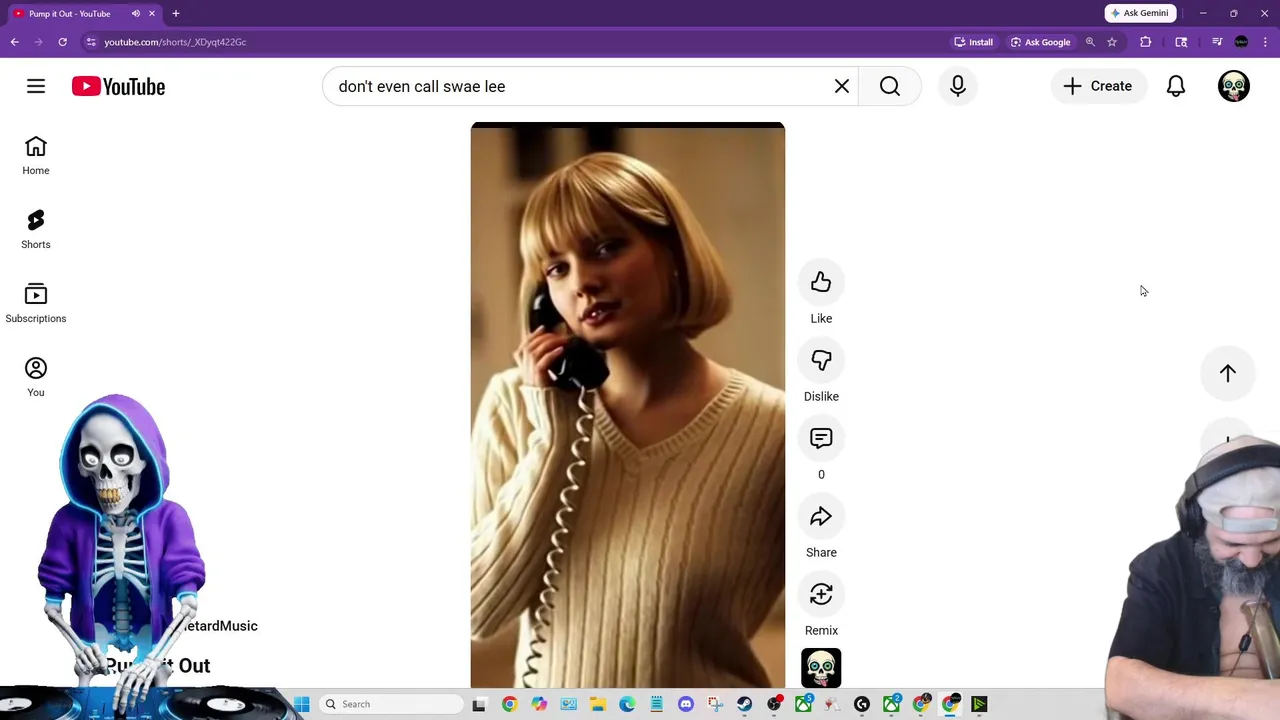Screen dimensions: 1280x720
Task: Open the YouTube hamburger guide menu
Action: (x=36, y=86)
